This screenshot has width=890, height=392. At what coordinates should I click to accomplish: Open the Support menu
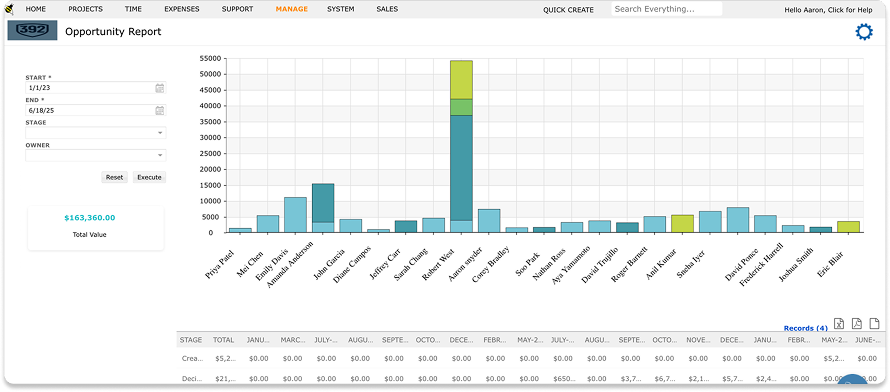(237, 9)
